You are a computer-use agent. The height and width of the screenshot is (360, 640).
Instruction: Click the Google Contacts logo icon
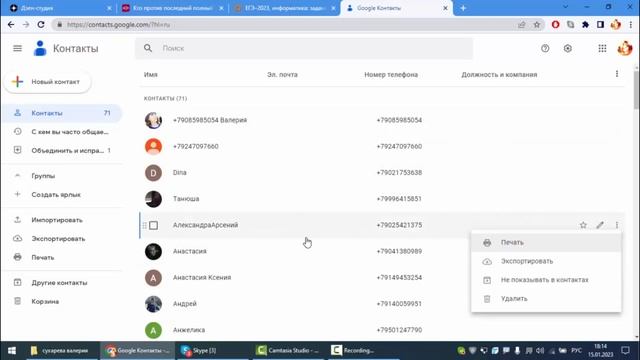click(40, 48)
